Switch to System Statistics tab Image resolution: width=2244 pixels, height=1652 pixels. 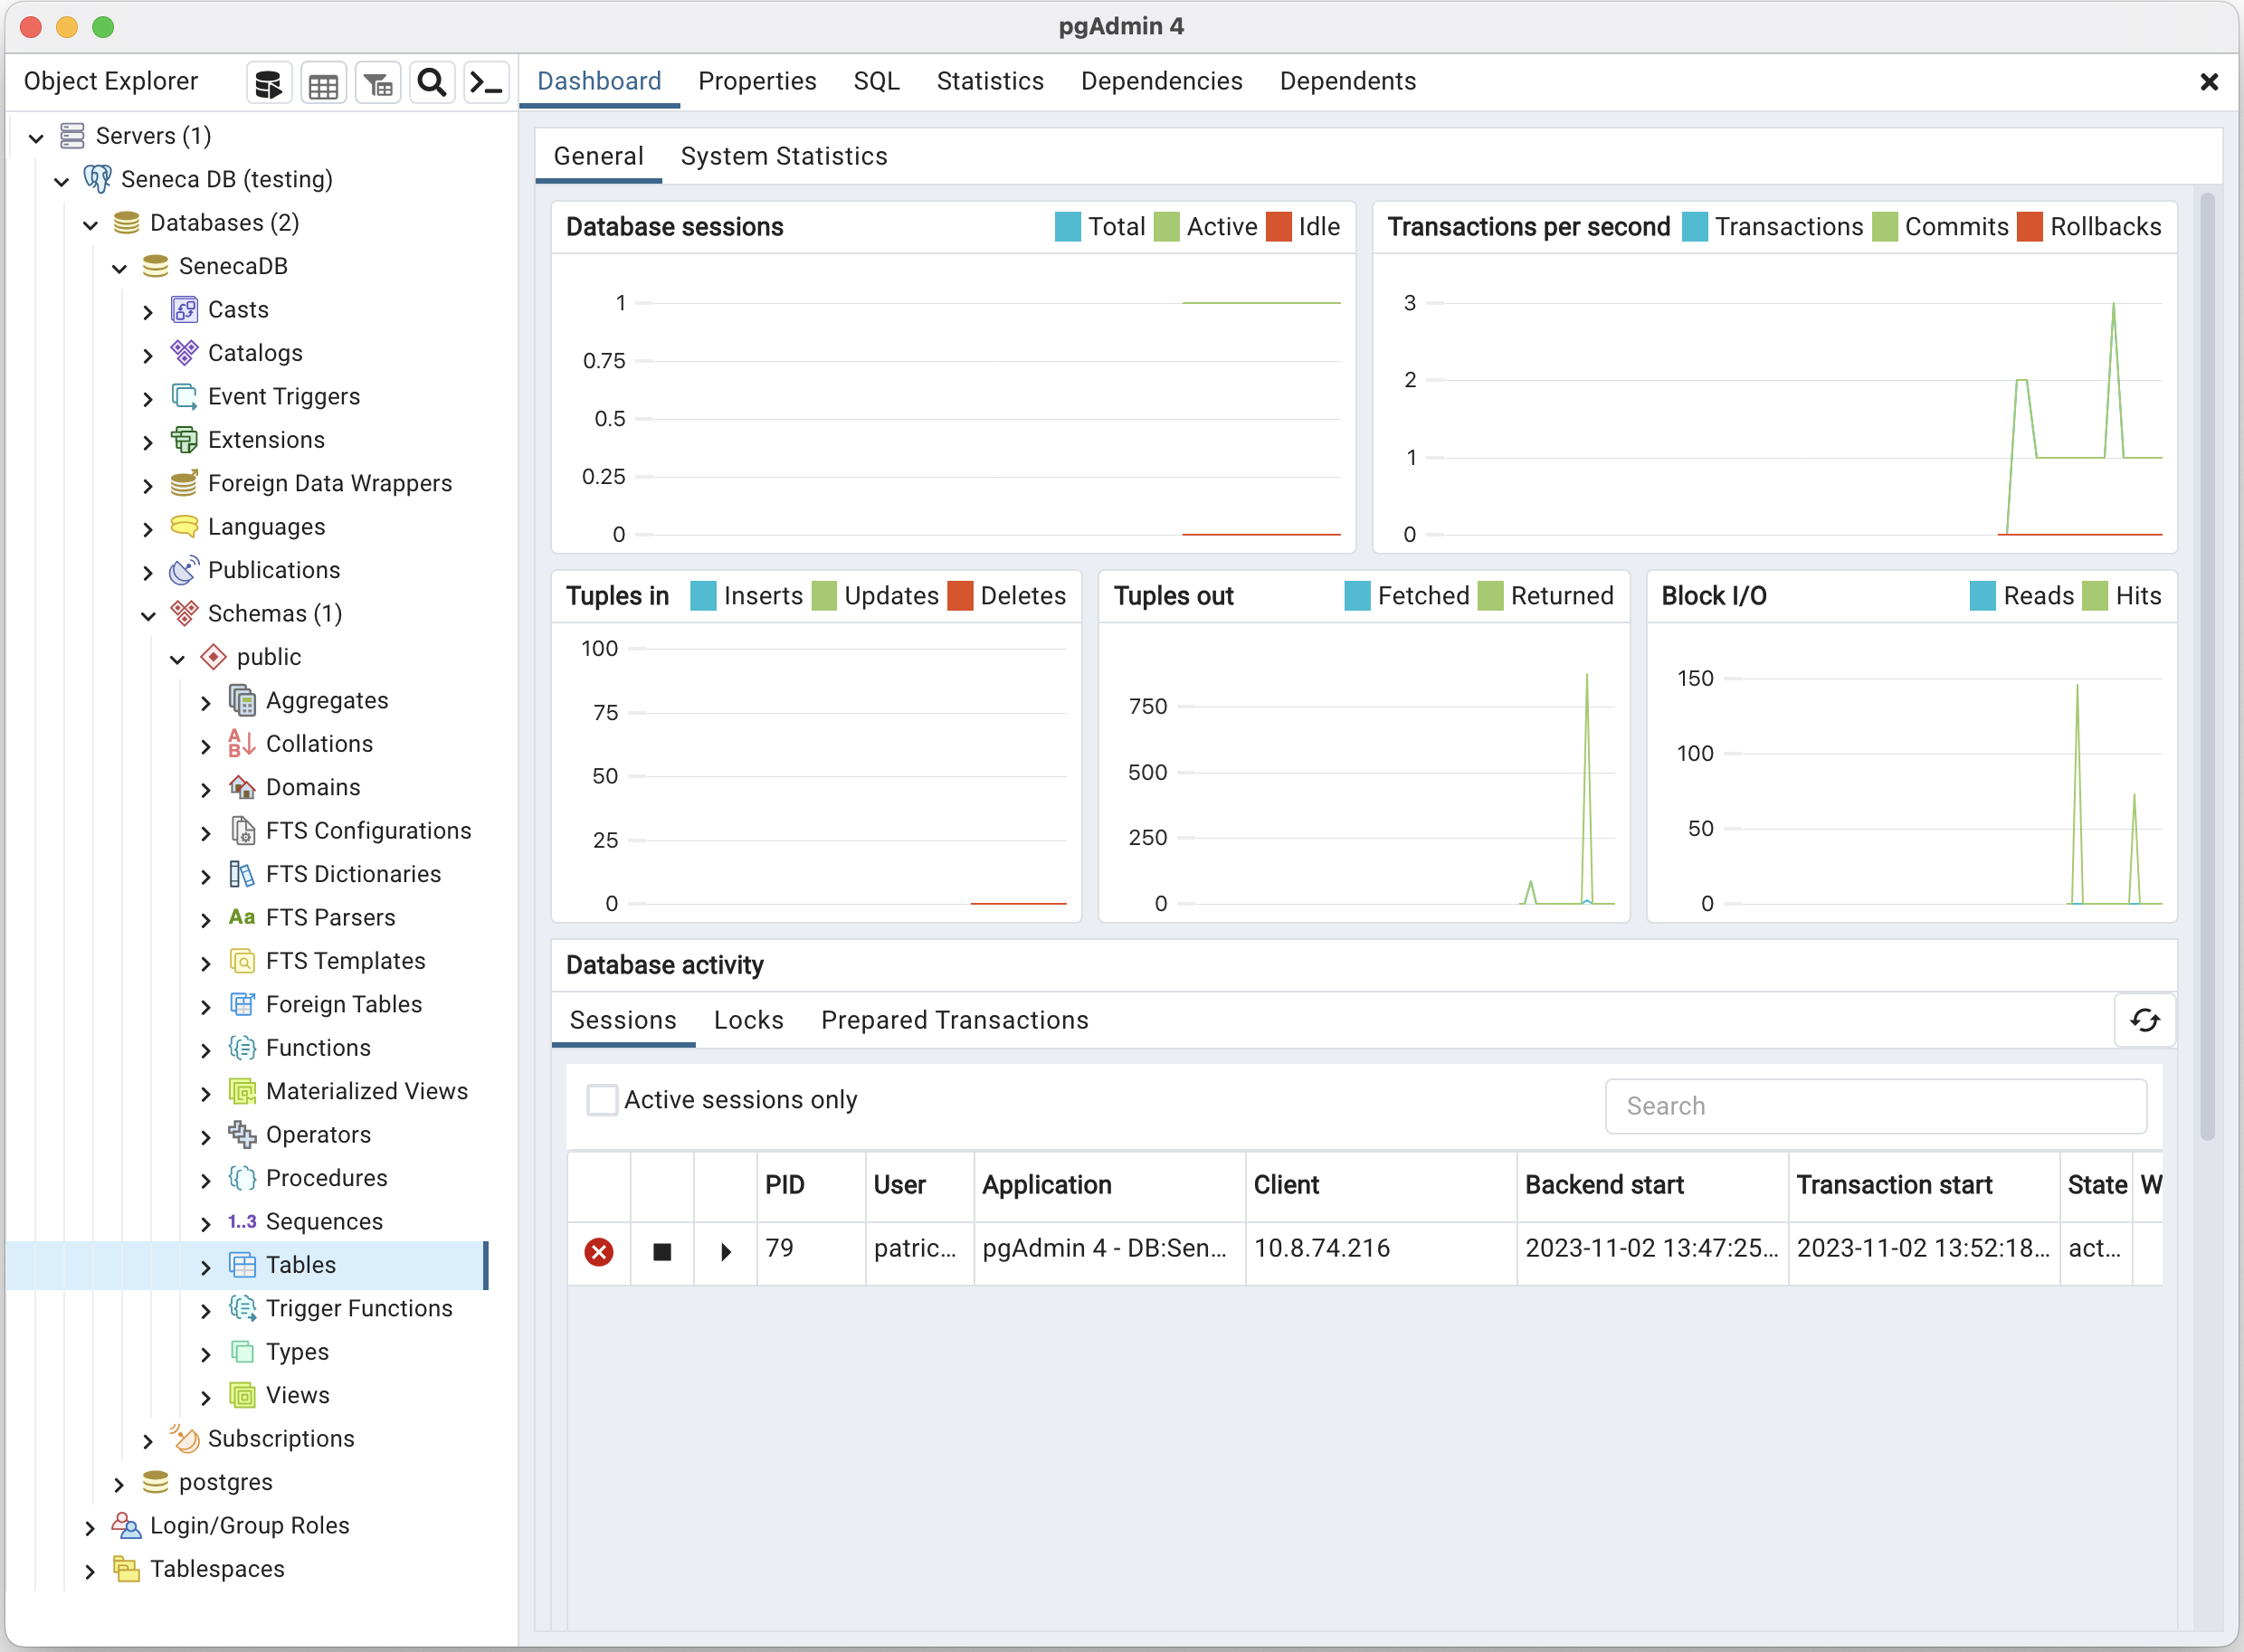pos(784,156)
